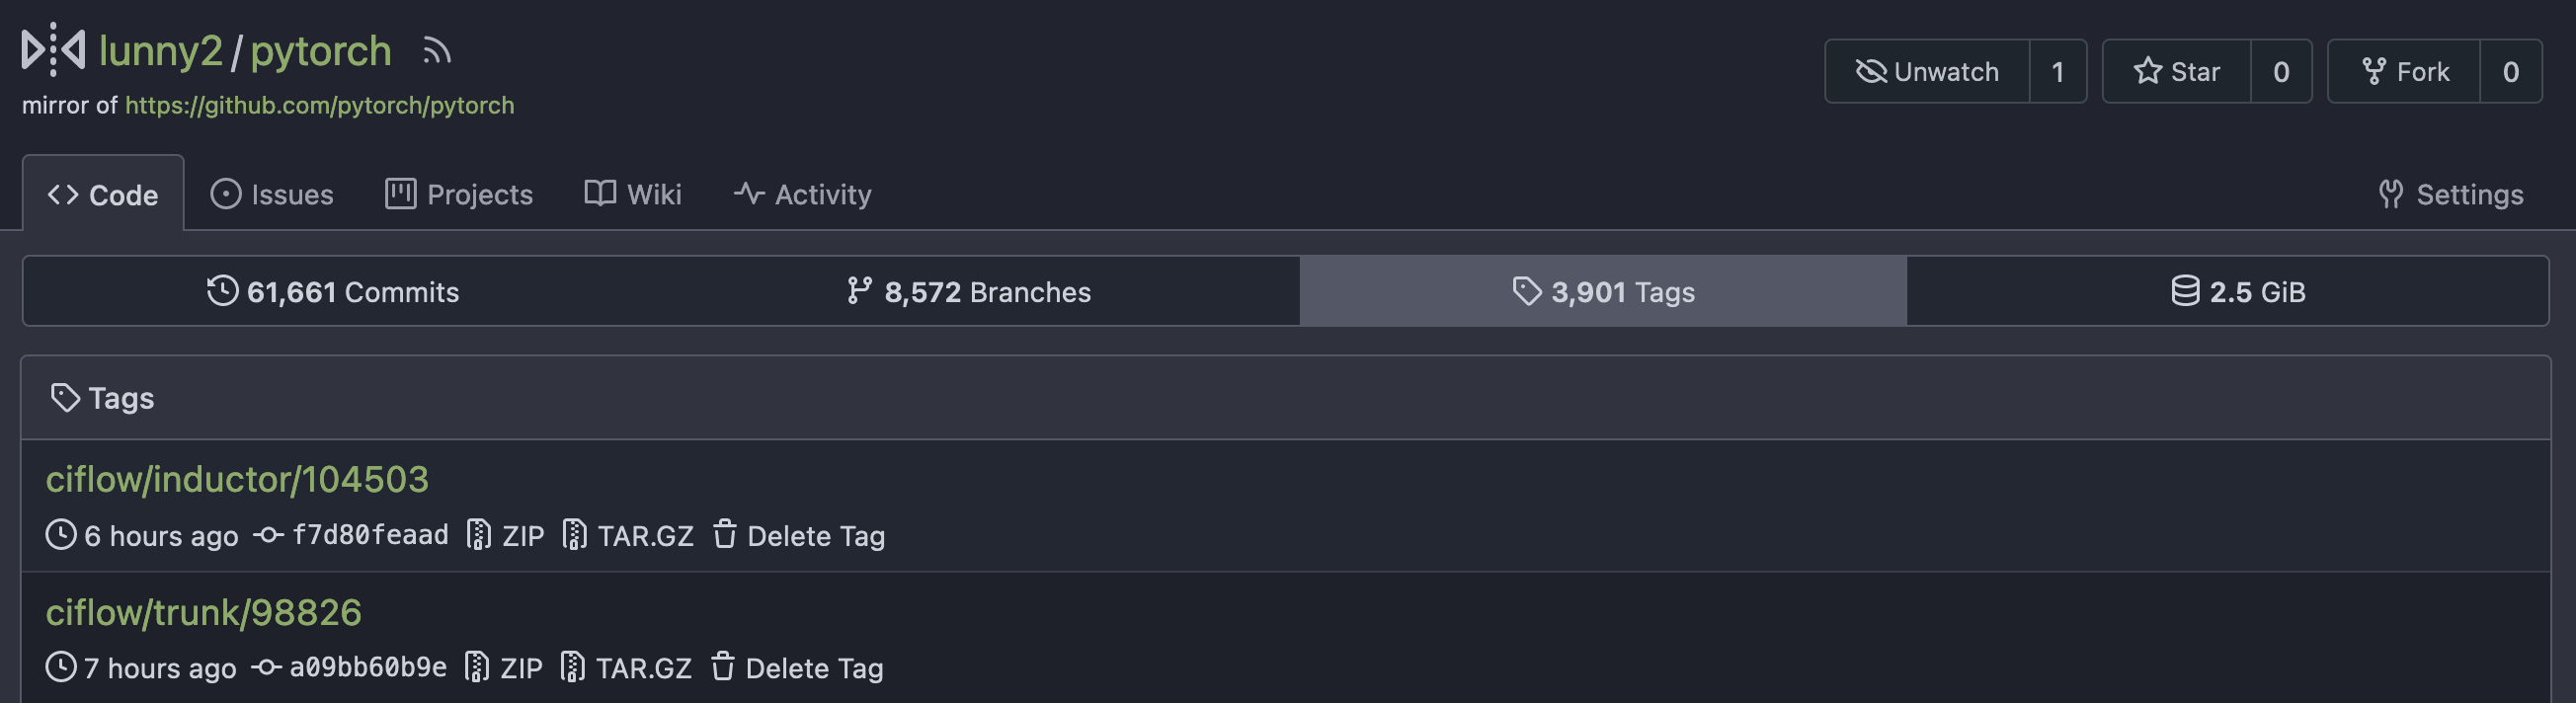The height and width of the screenshot is (703, 2576).
Task: Open the Wiki tab
Action: click(x=633, y=194)
